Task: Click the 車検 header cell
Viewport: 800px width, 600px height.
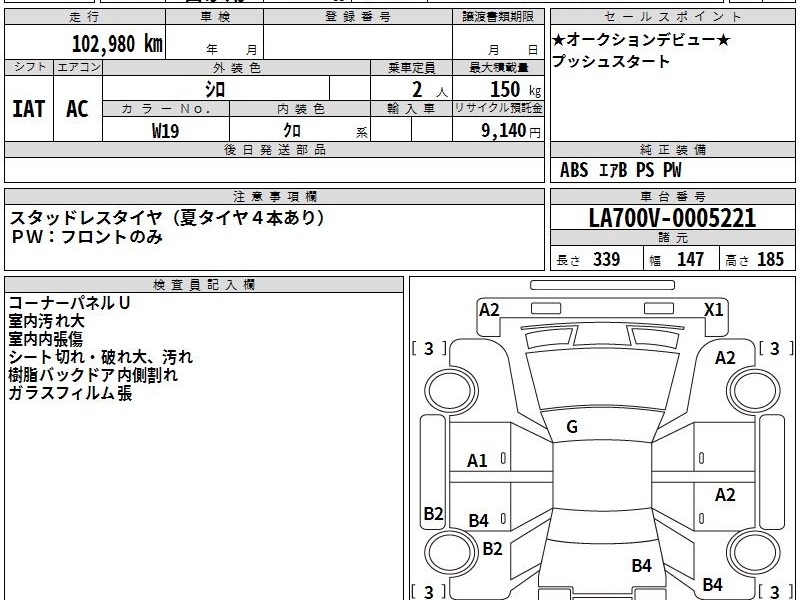Action: pyautogui.click(x=215, y=17)
